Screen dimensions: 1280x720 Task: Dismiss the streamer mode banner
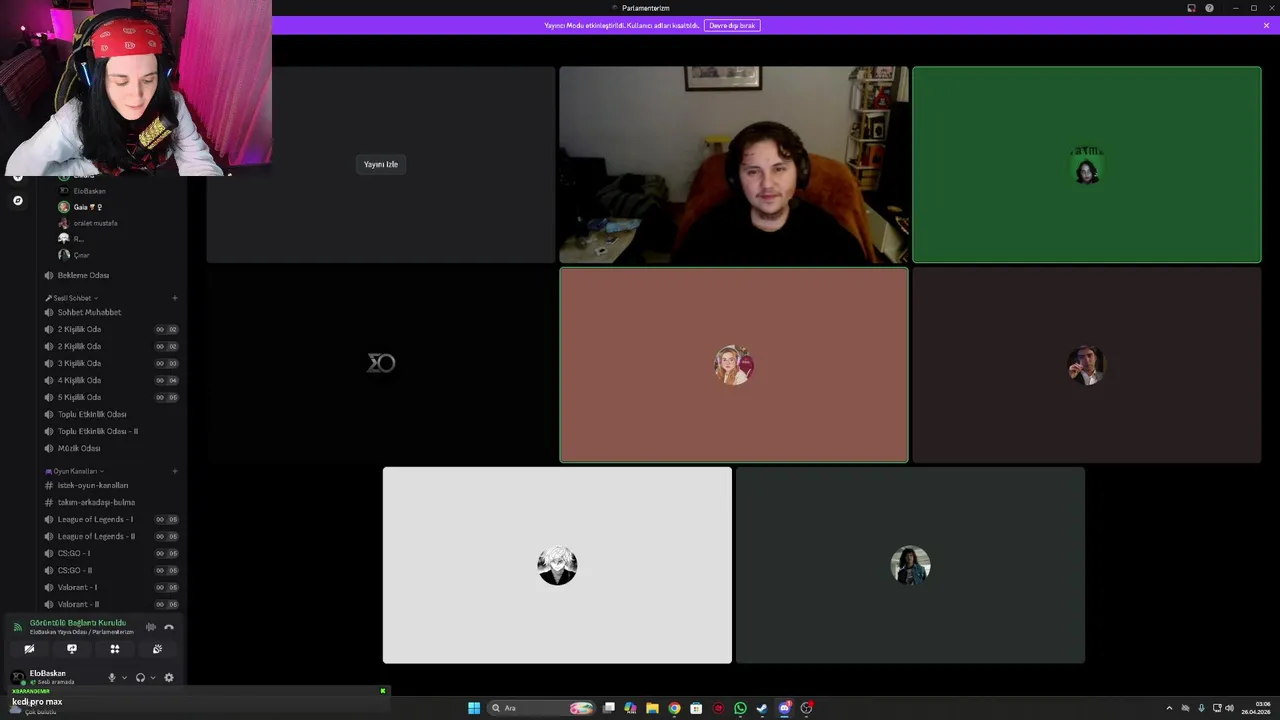[x=1266, y=25]
